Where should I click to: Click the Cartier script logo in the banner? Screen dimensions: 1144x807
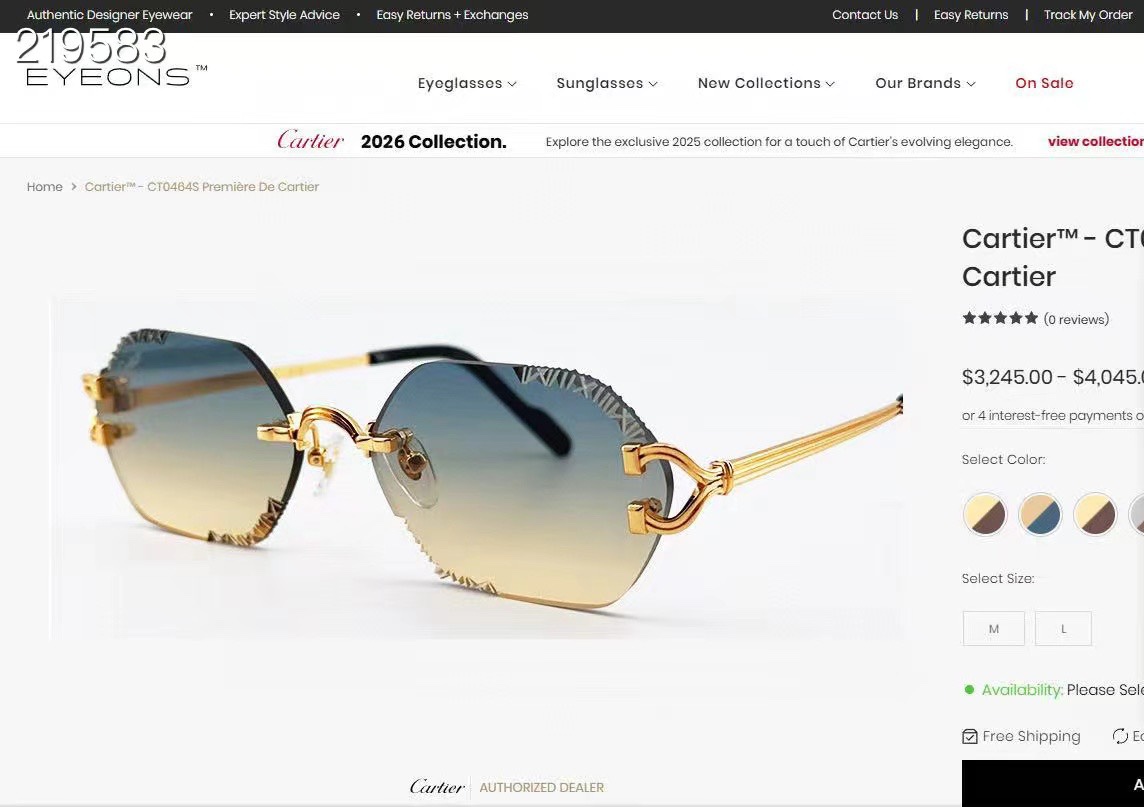click(310, 139)
